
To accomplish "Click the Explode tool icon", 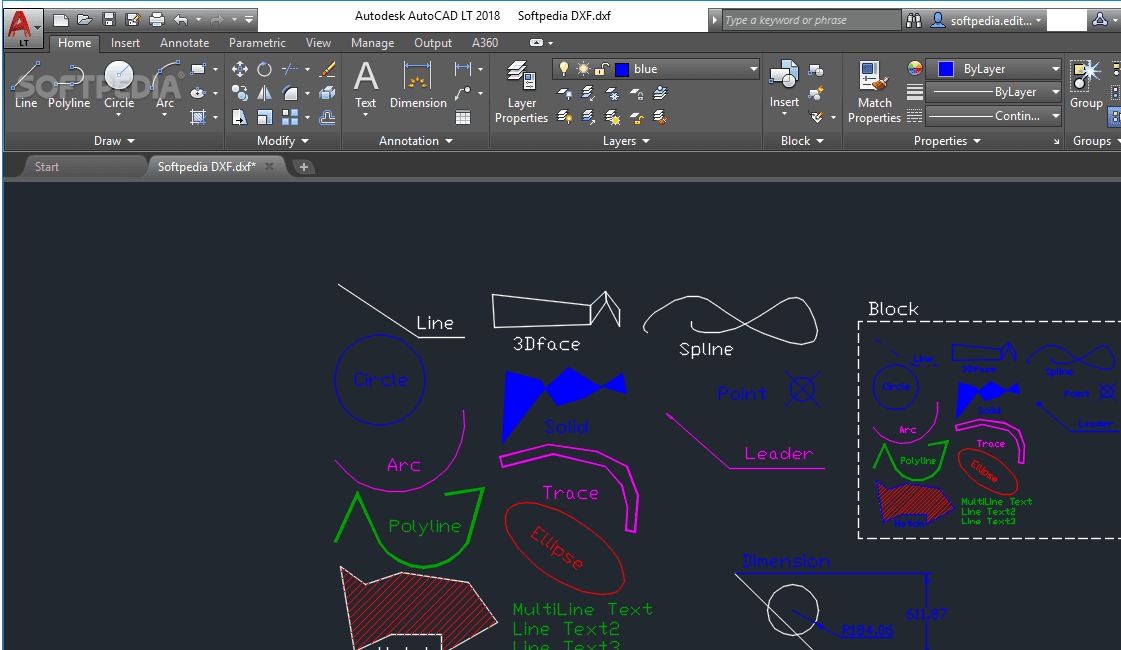I will [x=327, y=93].
